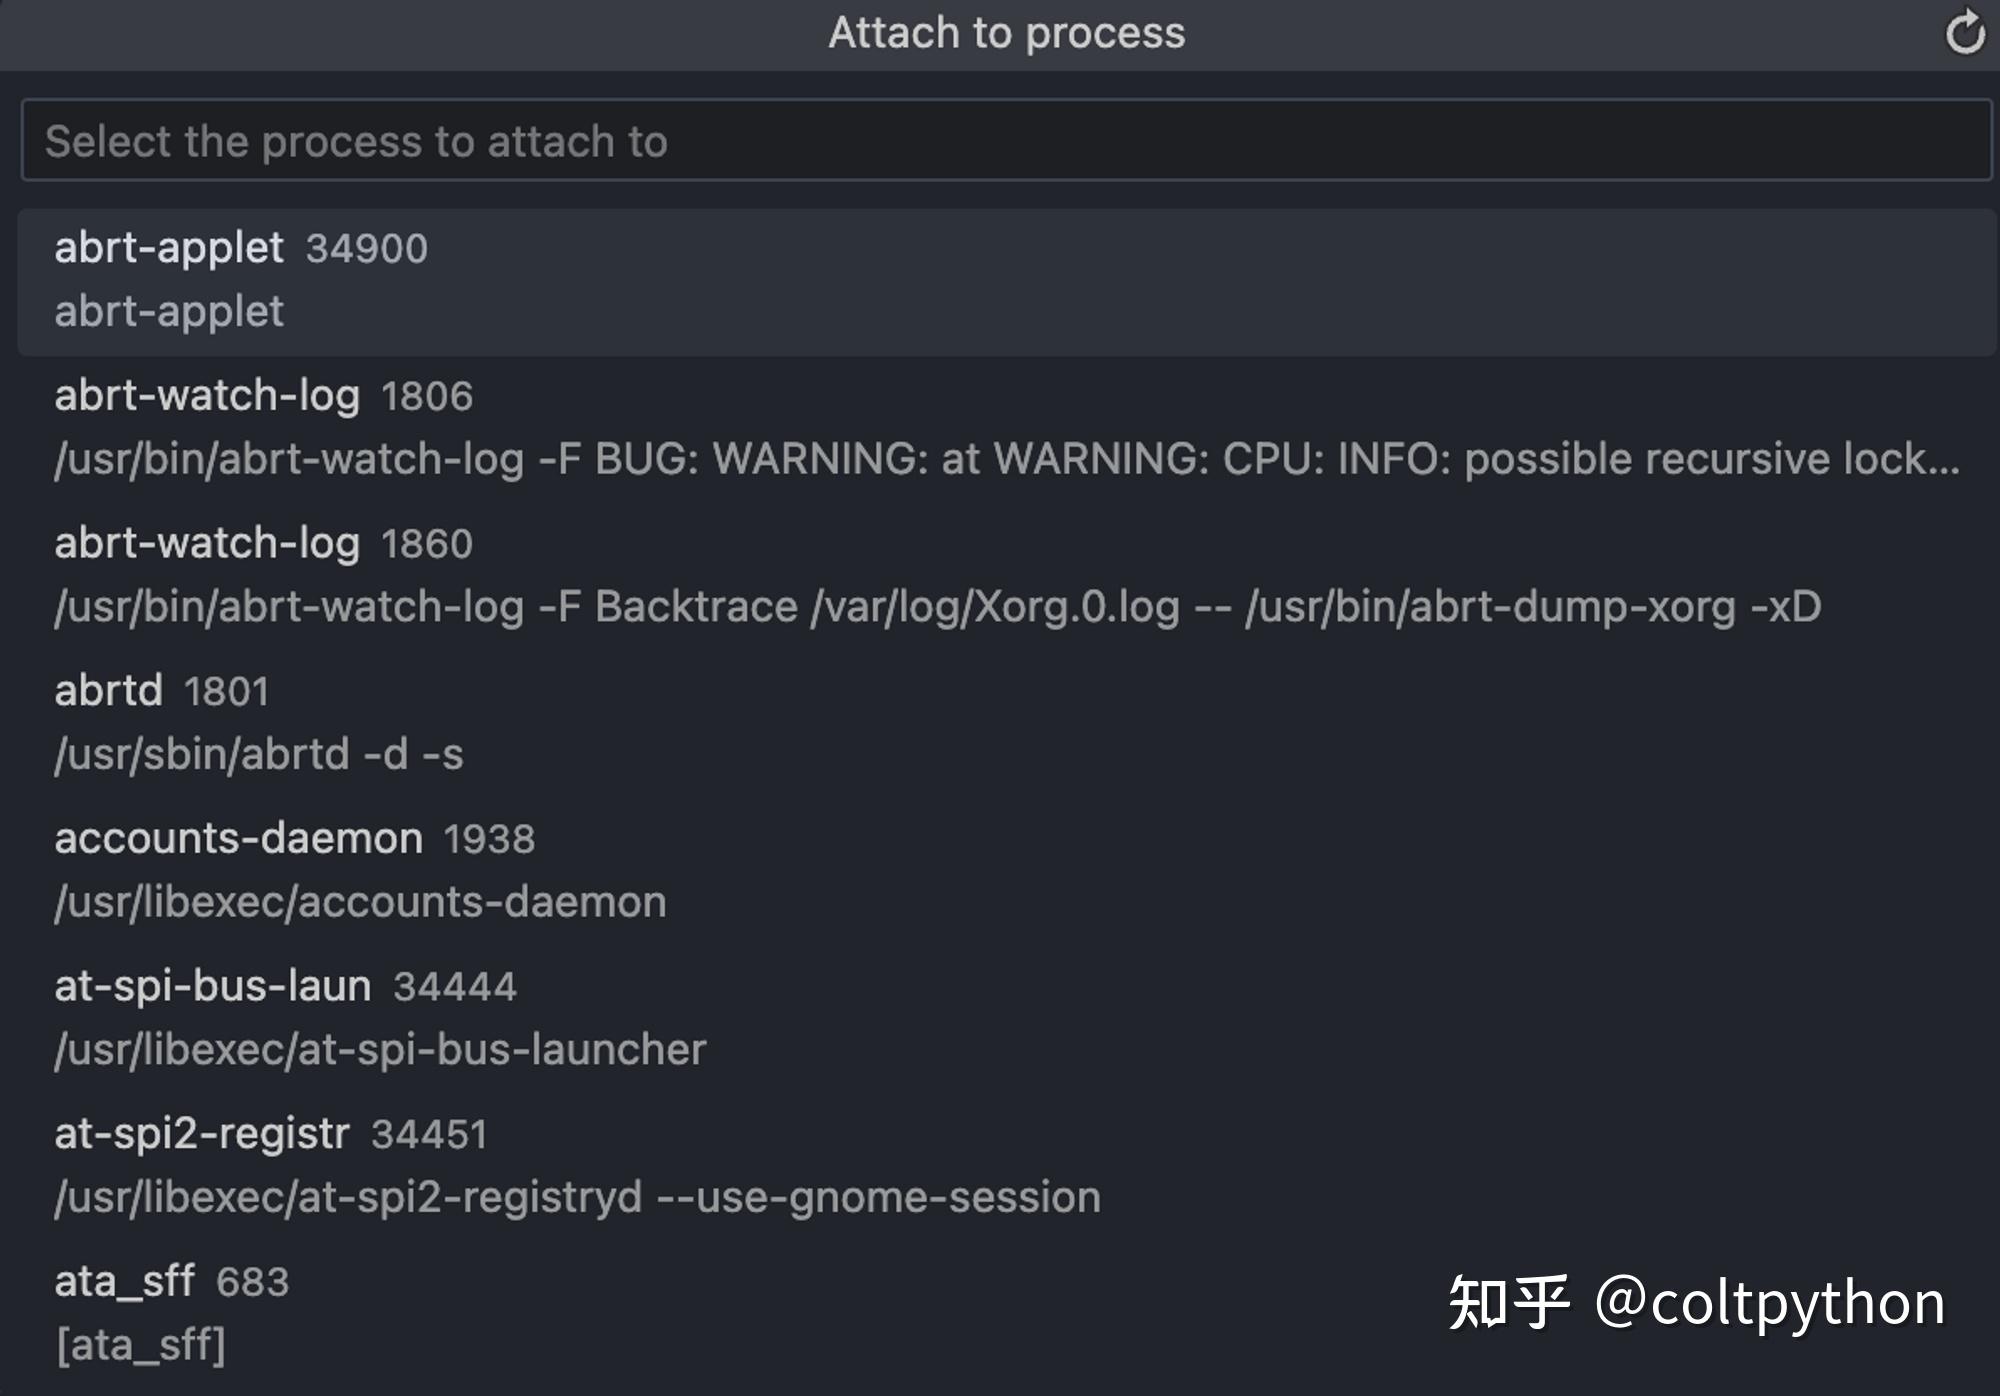The image size is (2000, 1396).
Task: Choose the abrtd 1801 process
Action: pyautogui.click(x=1006, y=723)
